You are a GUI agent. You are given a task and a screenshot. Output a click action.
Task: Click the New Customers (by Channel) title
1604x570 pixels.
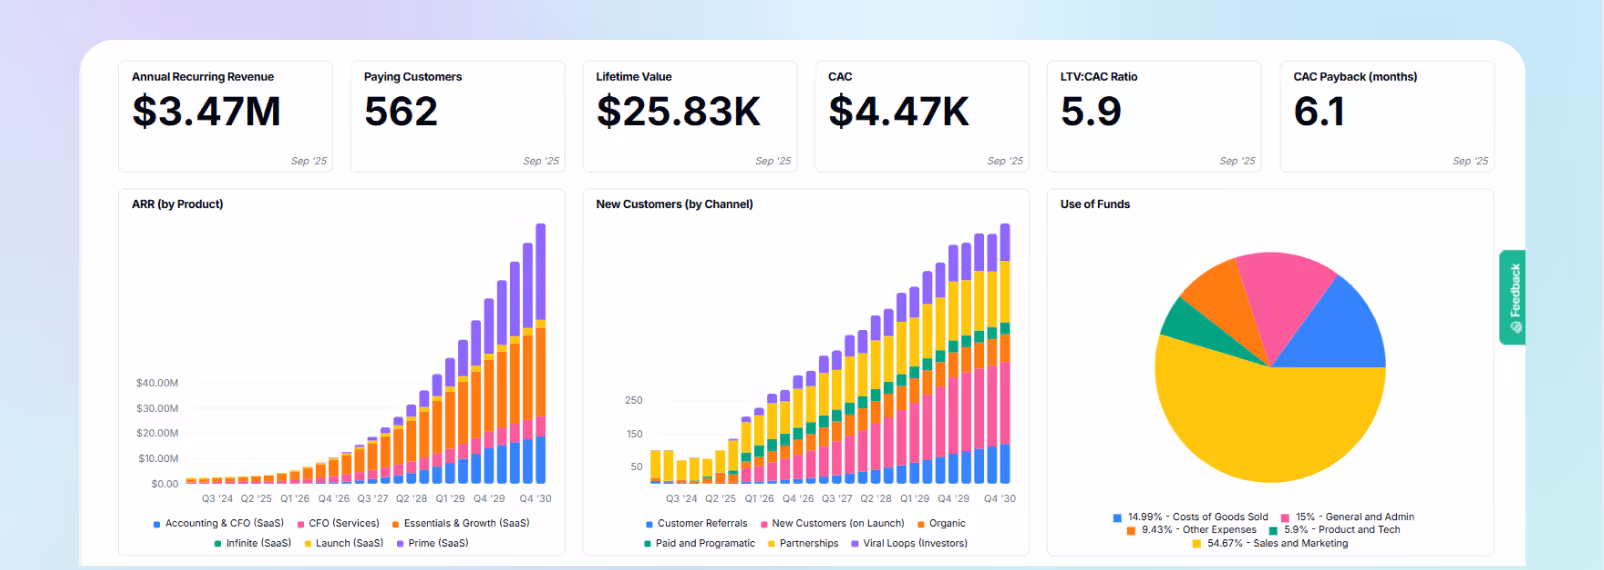click(674, 204)
